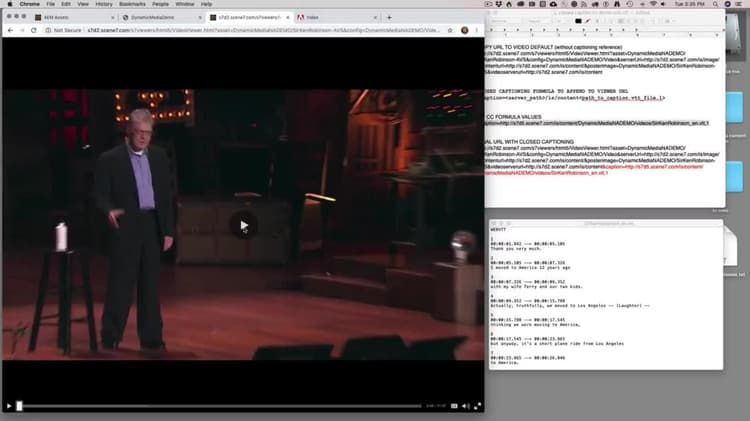Image resolution: width=750 pixels, height=421 pixels.
Task: Open the Bookmarks menu
Action: [132, 4]
